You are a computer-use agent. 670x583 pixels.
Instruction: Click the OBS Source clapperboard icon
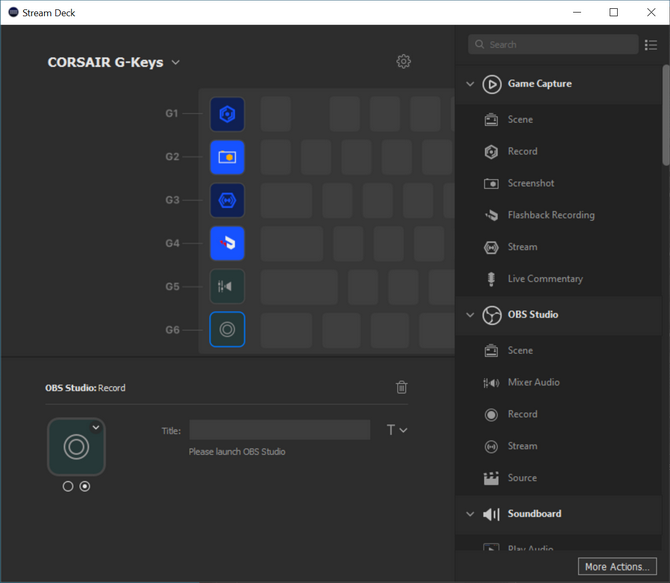[491, 478]
